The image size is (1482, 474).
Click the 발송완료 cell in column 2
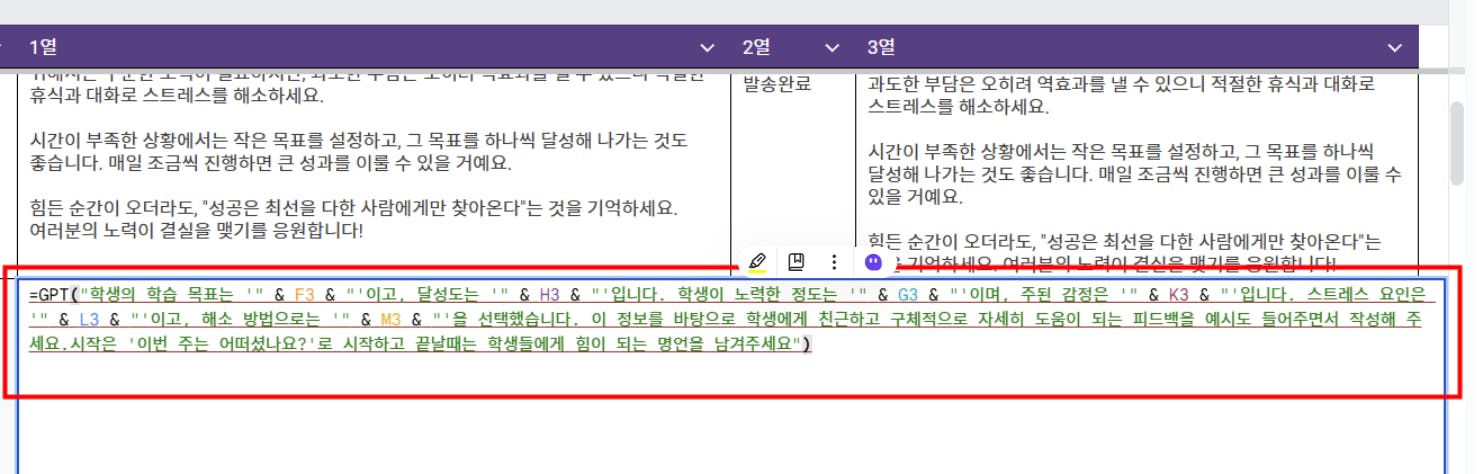(x=777, y=85)
